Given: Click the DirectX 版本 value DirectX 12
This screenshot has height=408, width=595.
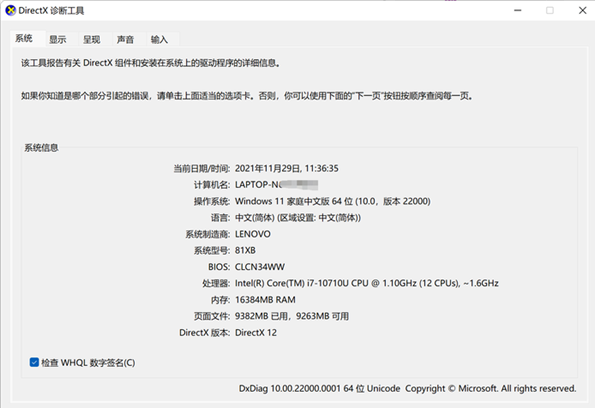Looking at the screenshot, I should click(x=256, y=332).
